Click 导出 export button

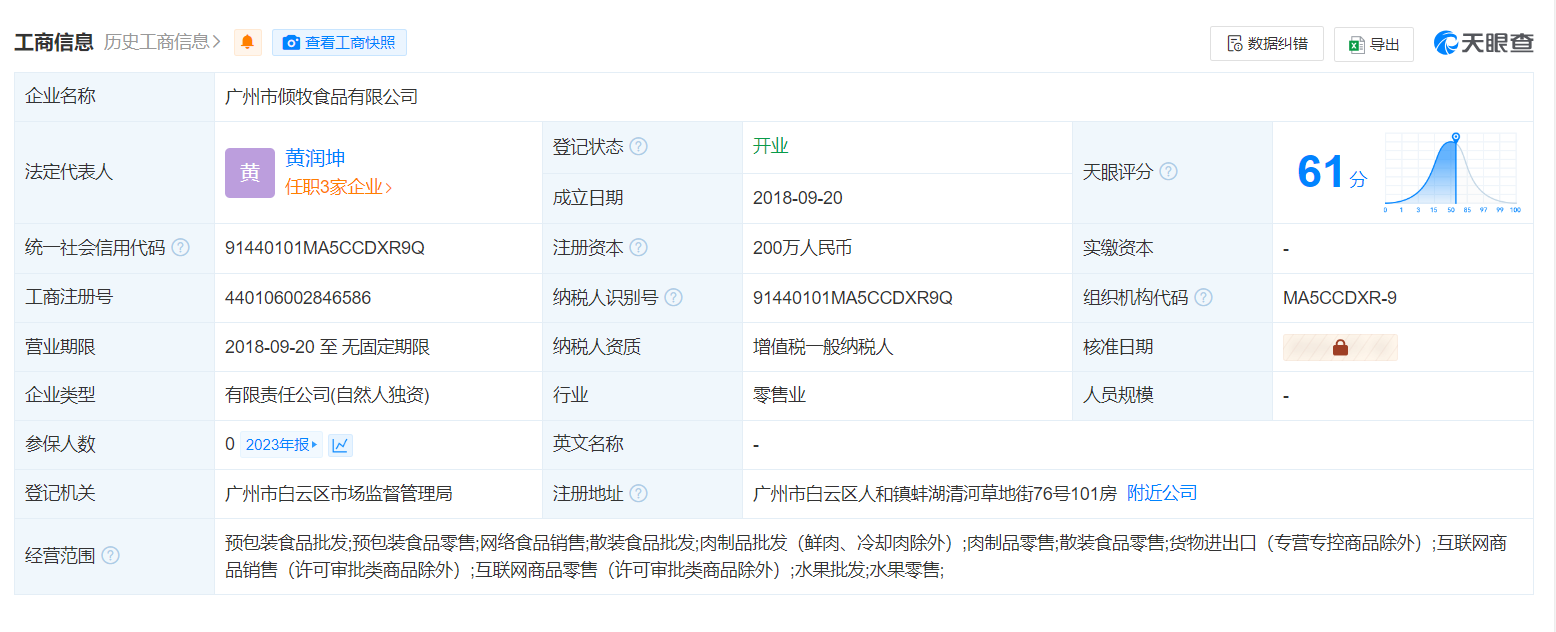point(1374,44)
